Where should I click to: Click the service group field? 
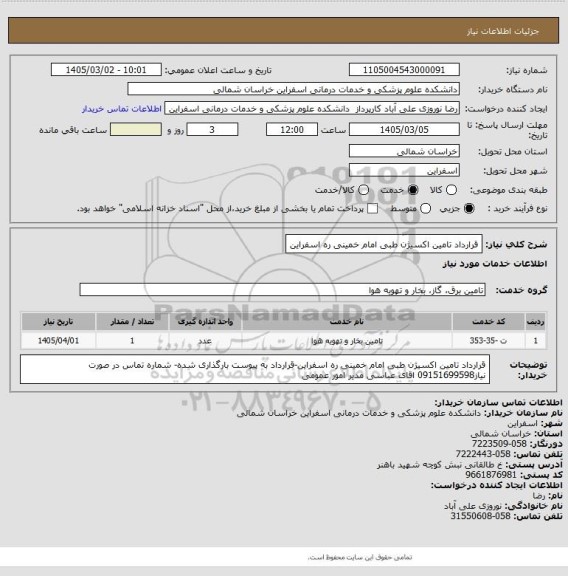pos(283,290)
